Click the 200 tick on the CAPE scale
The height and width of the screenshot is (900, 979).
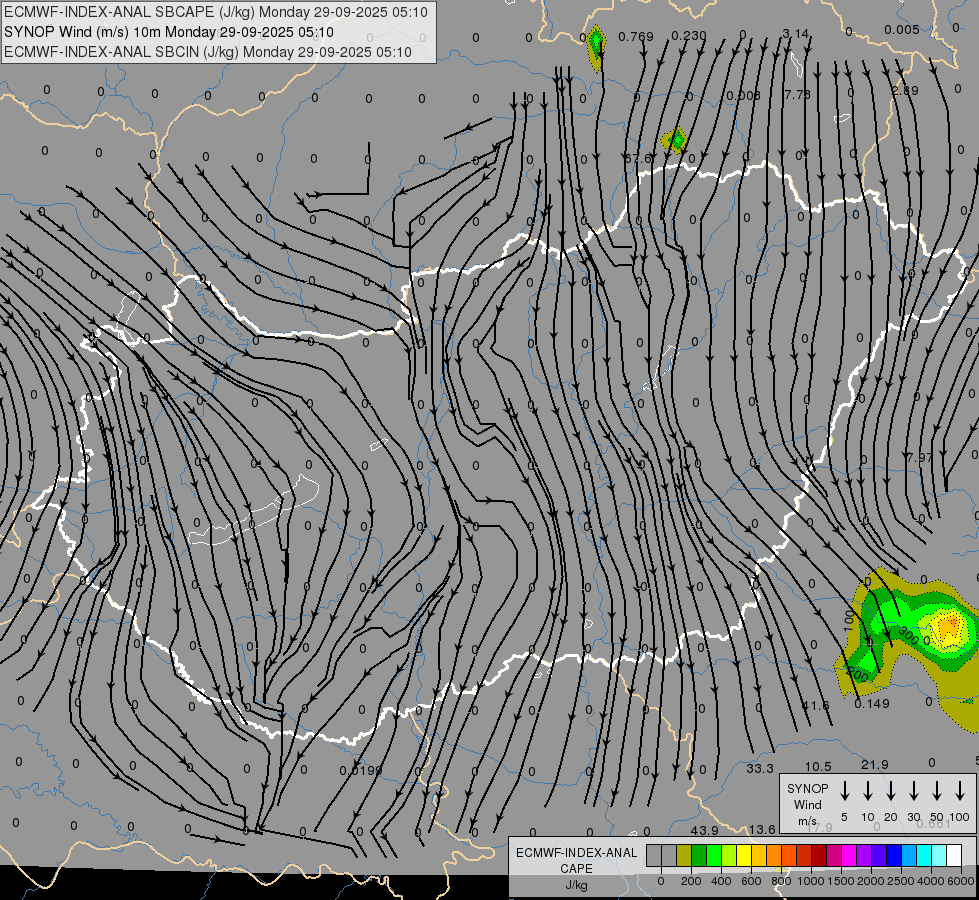691,881
